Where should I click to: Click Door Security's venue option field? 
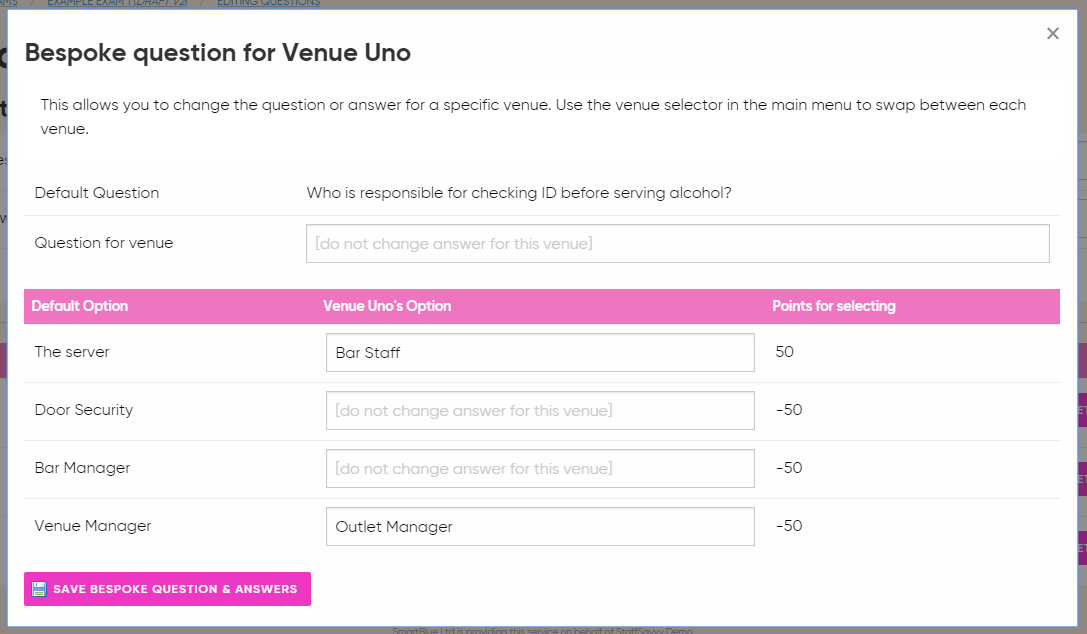540,410
